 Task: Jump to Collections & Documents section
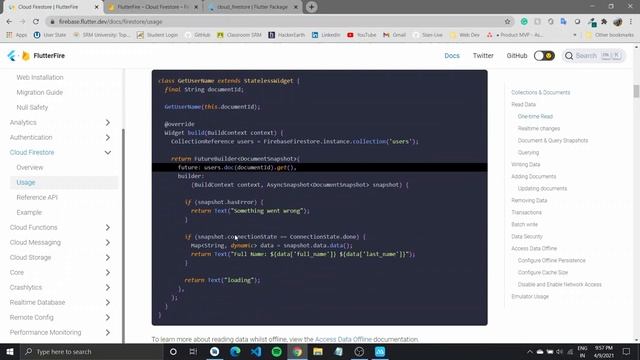(x=540, y=93)
